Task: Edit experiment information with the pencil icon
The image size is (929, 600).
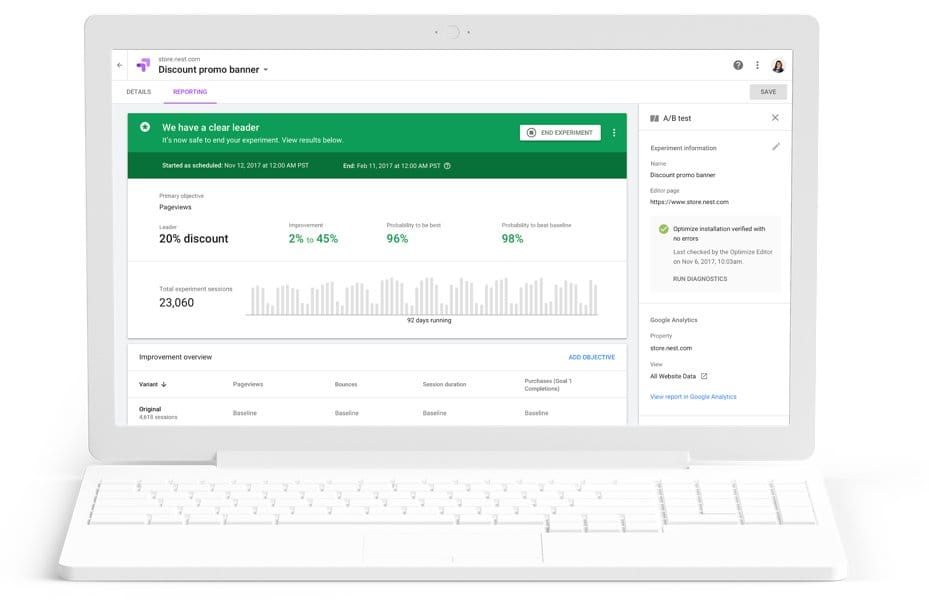Action: 776,147
